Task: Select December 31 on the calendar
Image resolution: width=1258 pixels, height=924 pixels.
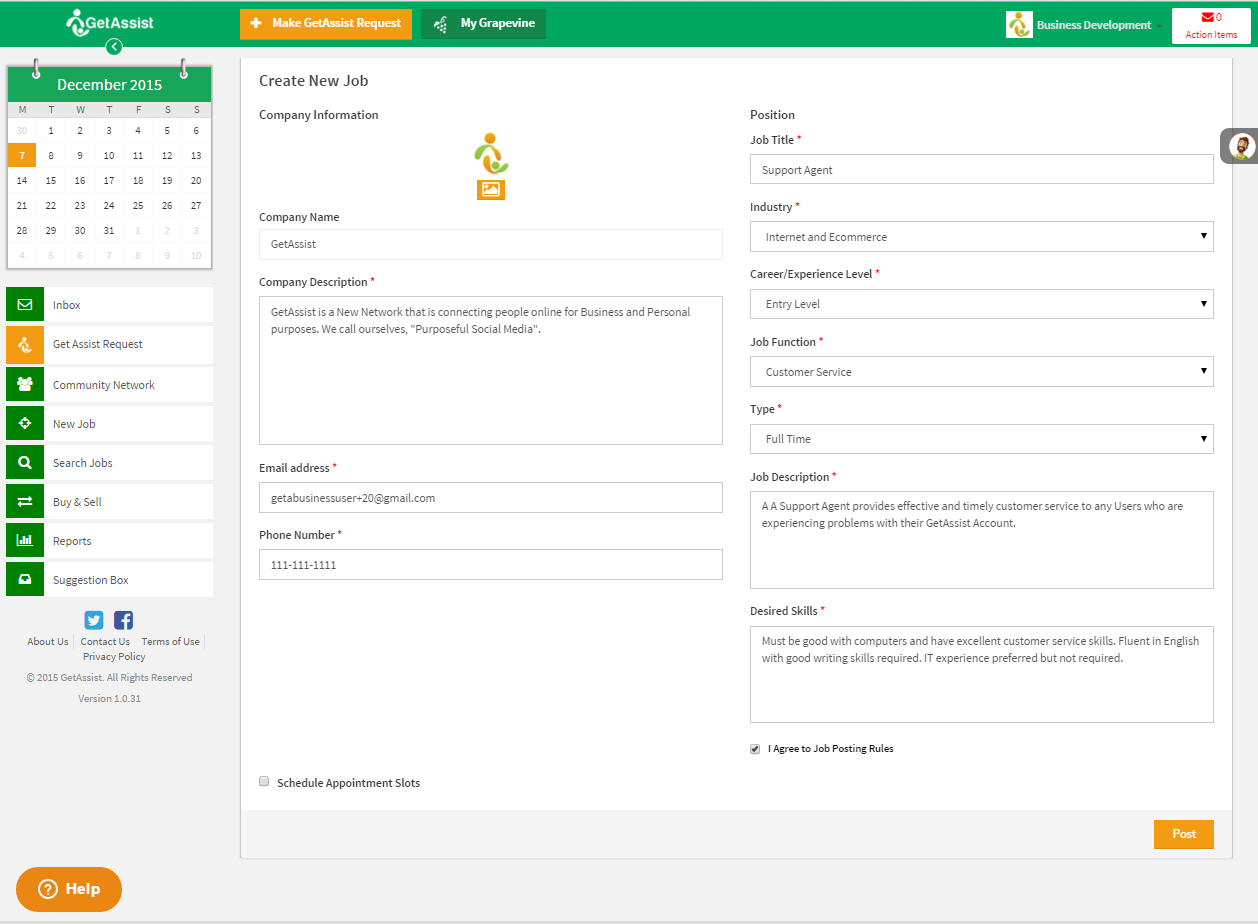Action: (109, 230)
